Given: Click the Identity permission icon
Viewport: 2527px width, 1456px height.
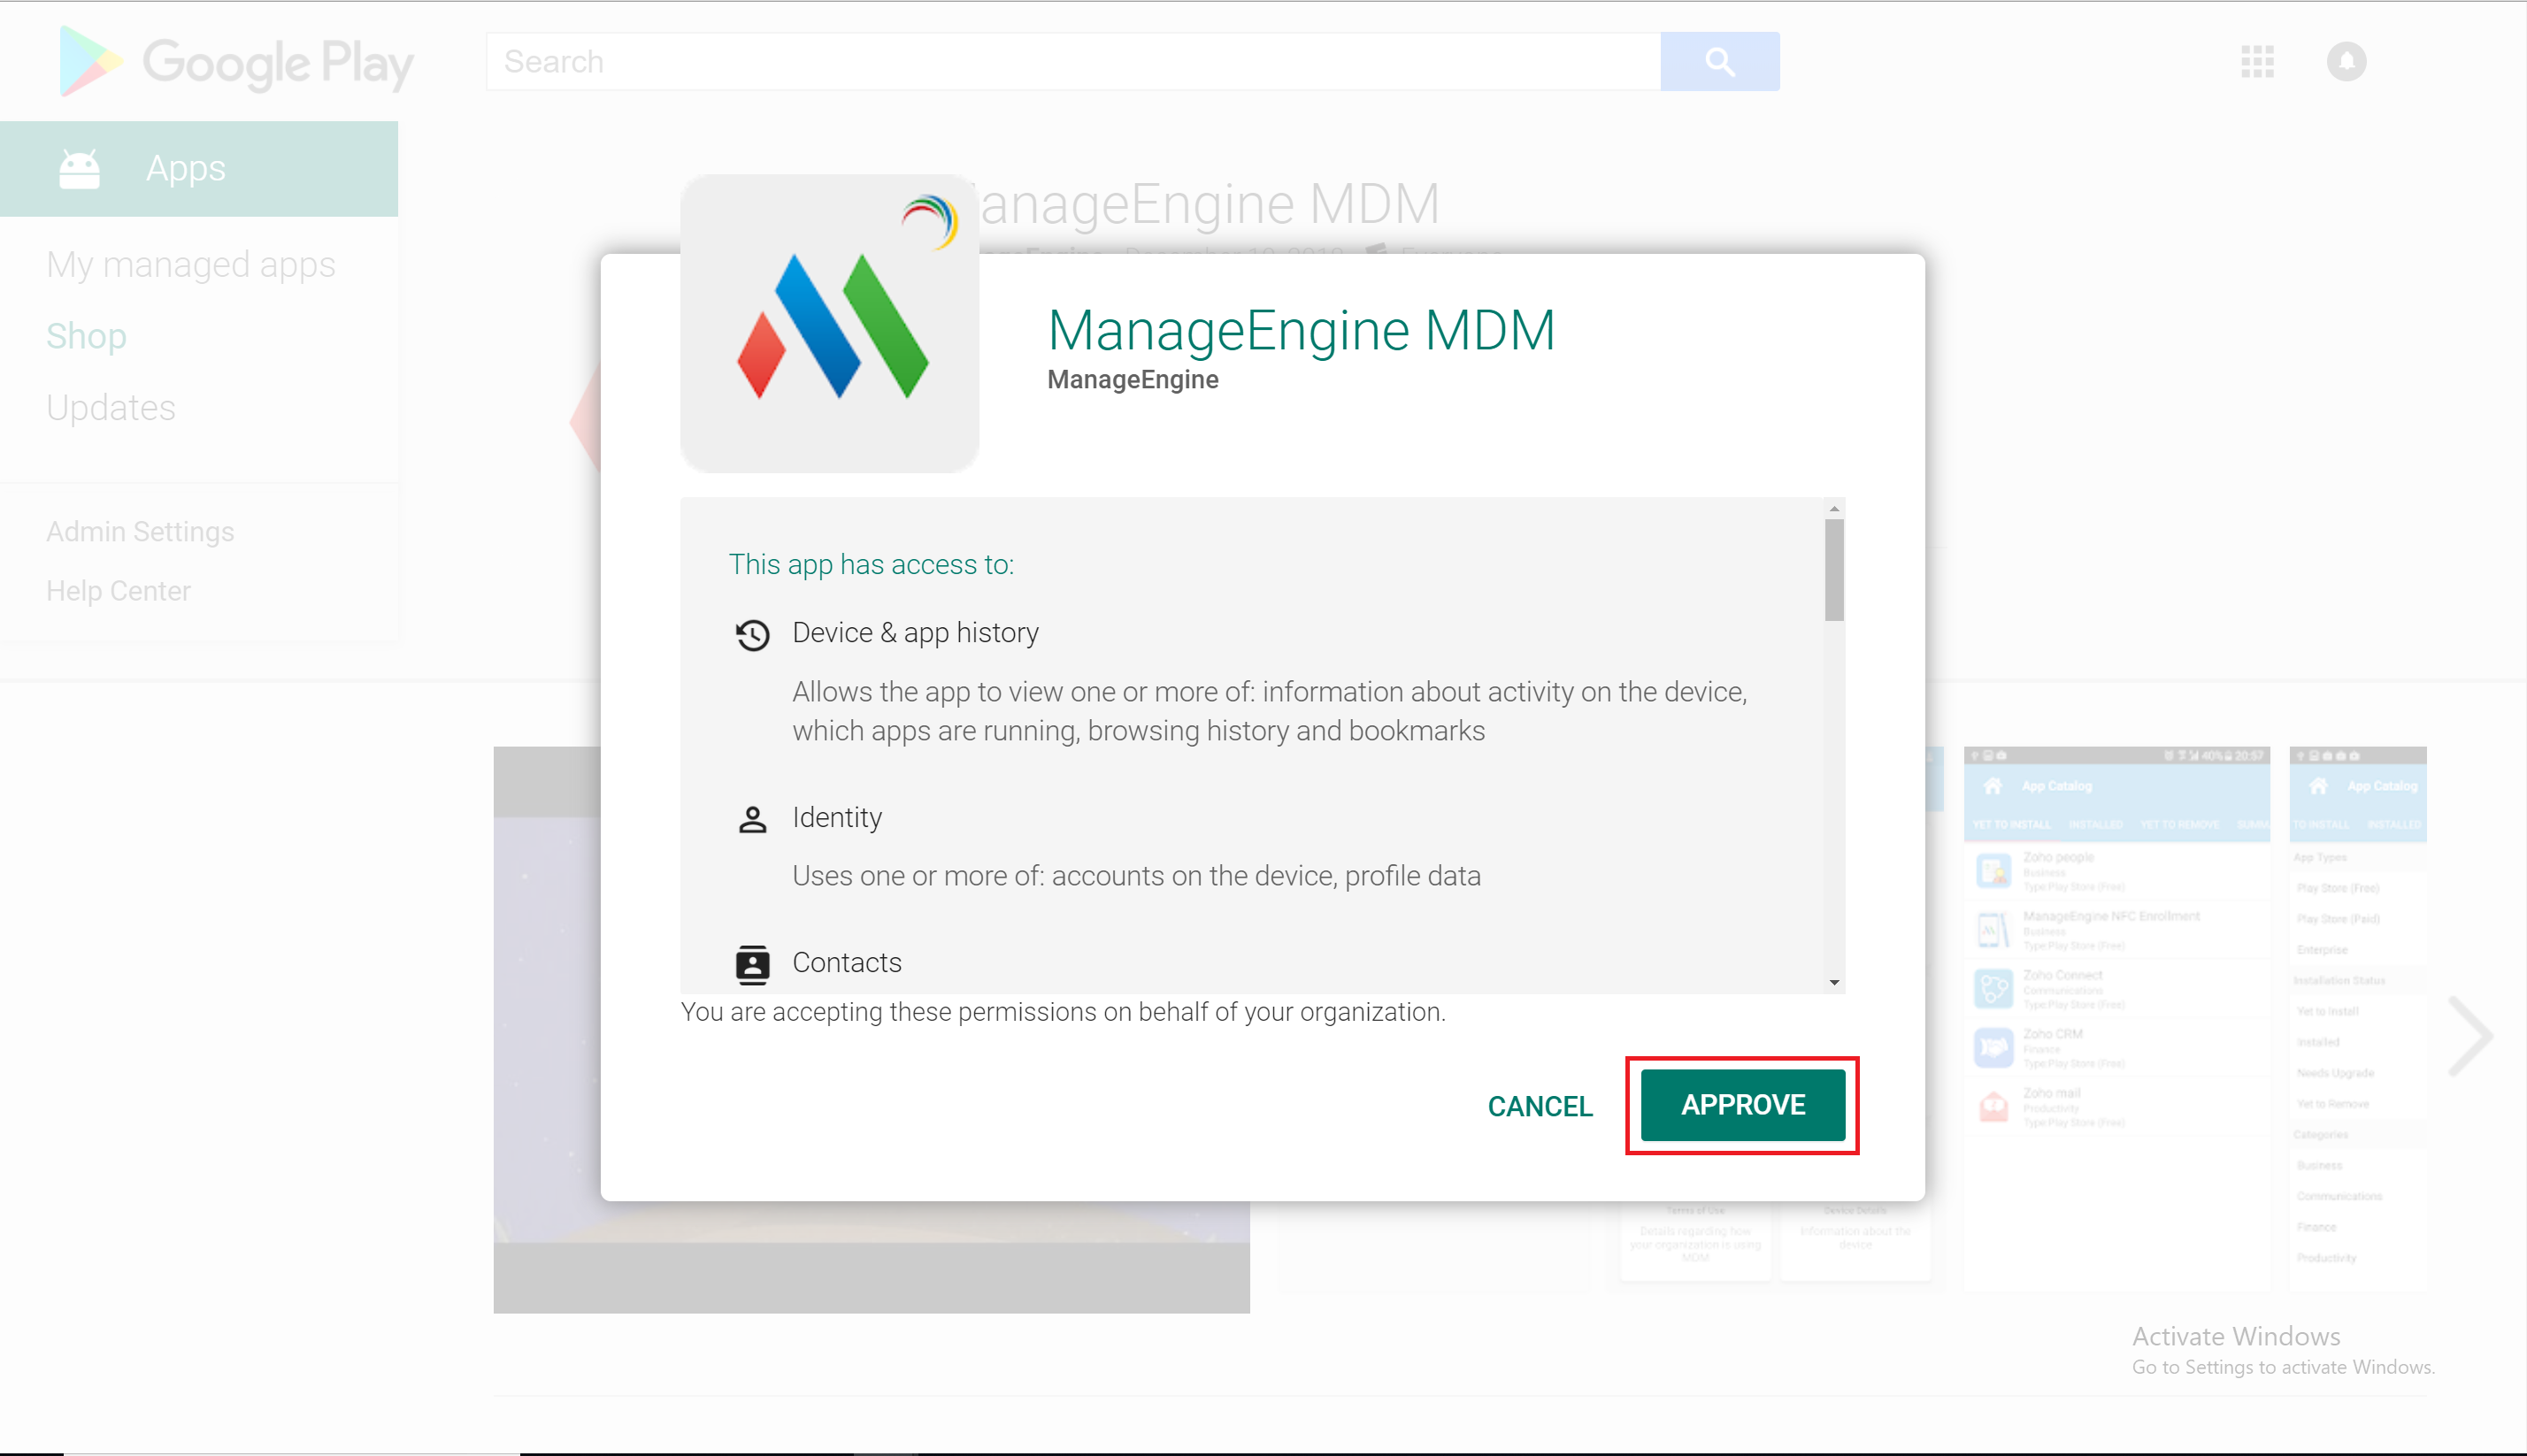Looking at the screenshot, I should tap(753, 818).
